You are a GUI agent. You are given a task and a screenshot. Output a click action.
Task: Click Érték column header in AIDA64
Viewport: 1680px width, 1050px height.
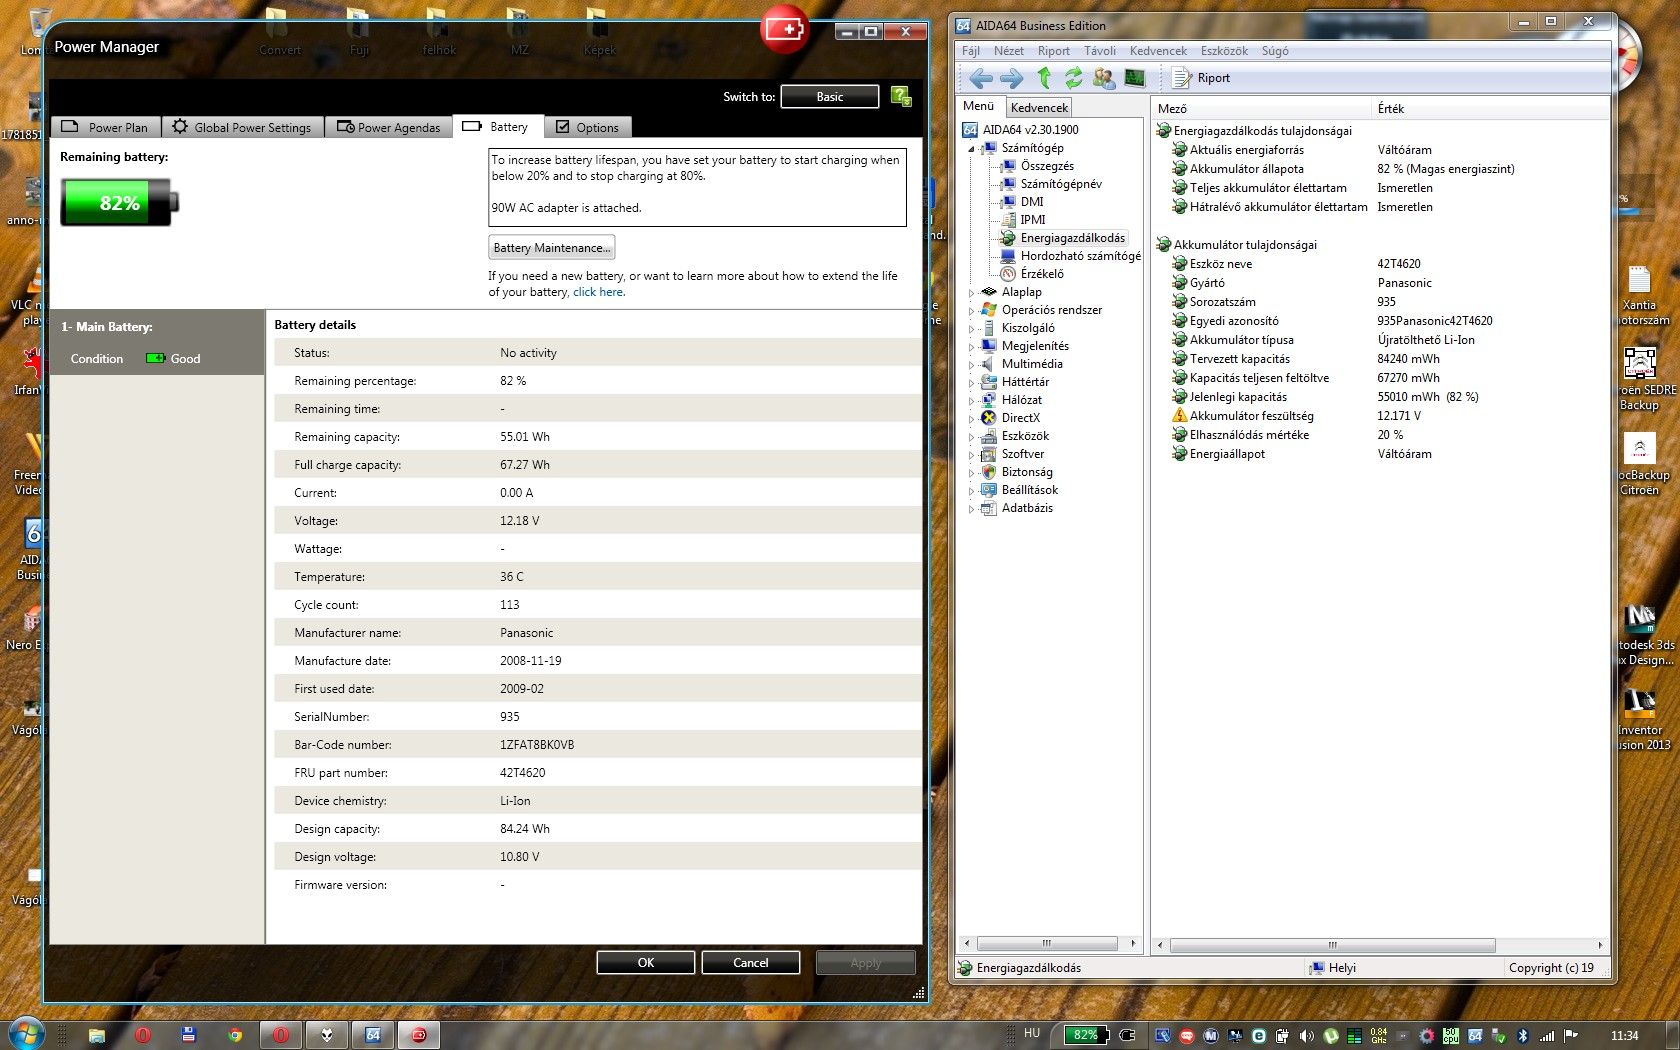pyautogui.click(x=1490, y=108)
